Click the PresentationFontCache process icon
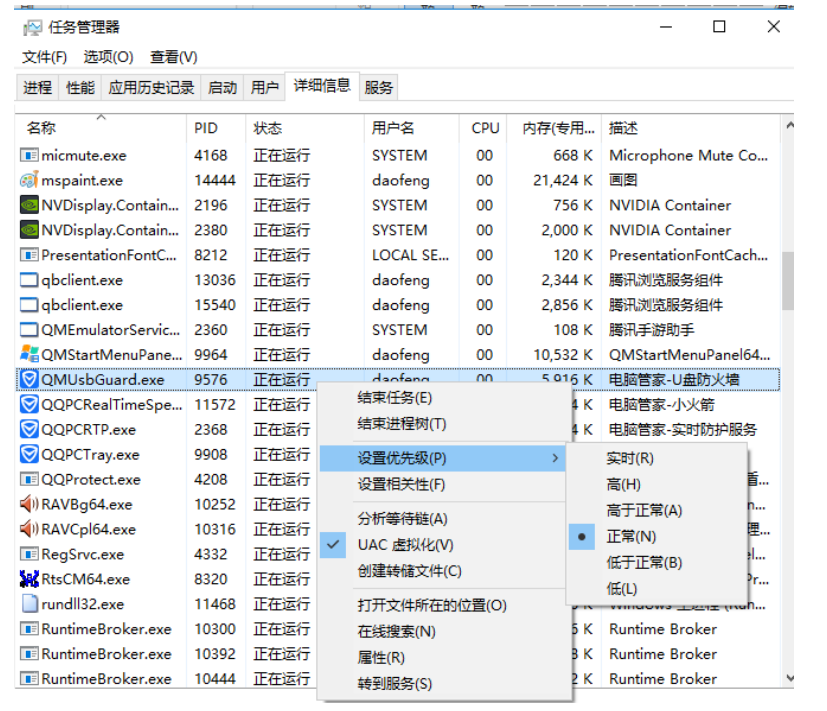Image resolution: width=827 pixels, height=711 pixels. pos(29,255)
